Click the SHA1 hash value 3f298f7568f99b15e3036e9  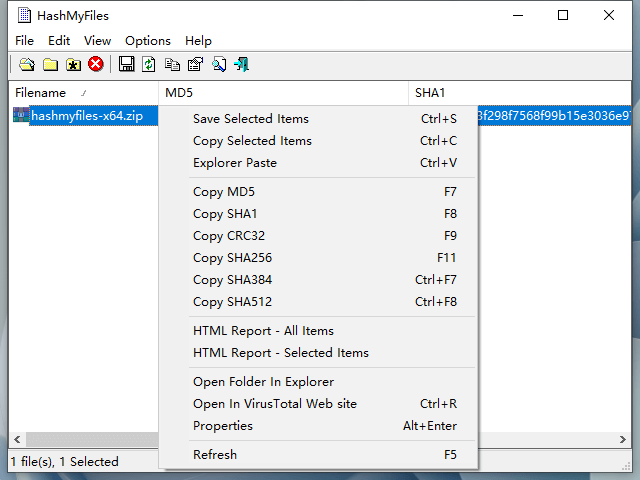pos(554,116)
